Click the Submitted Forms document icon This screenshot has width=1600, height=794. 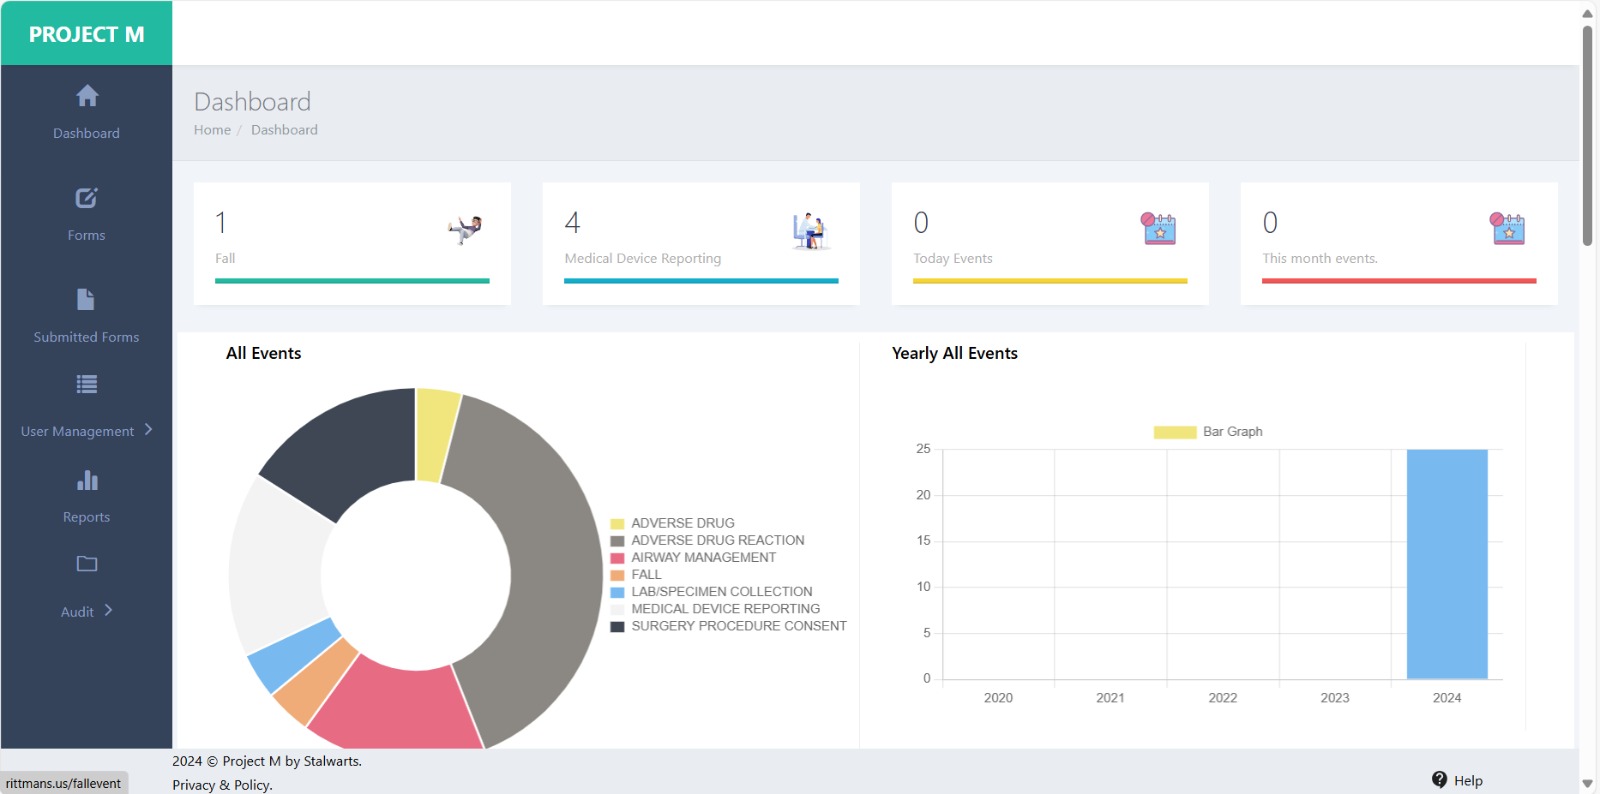point(86,300)
